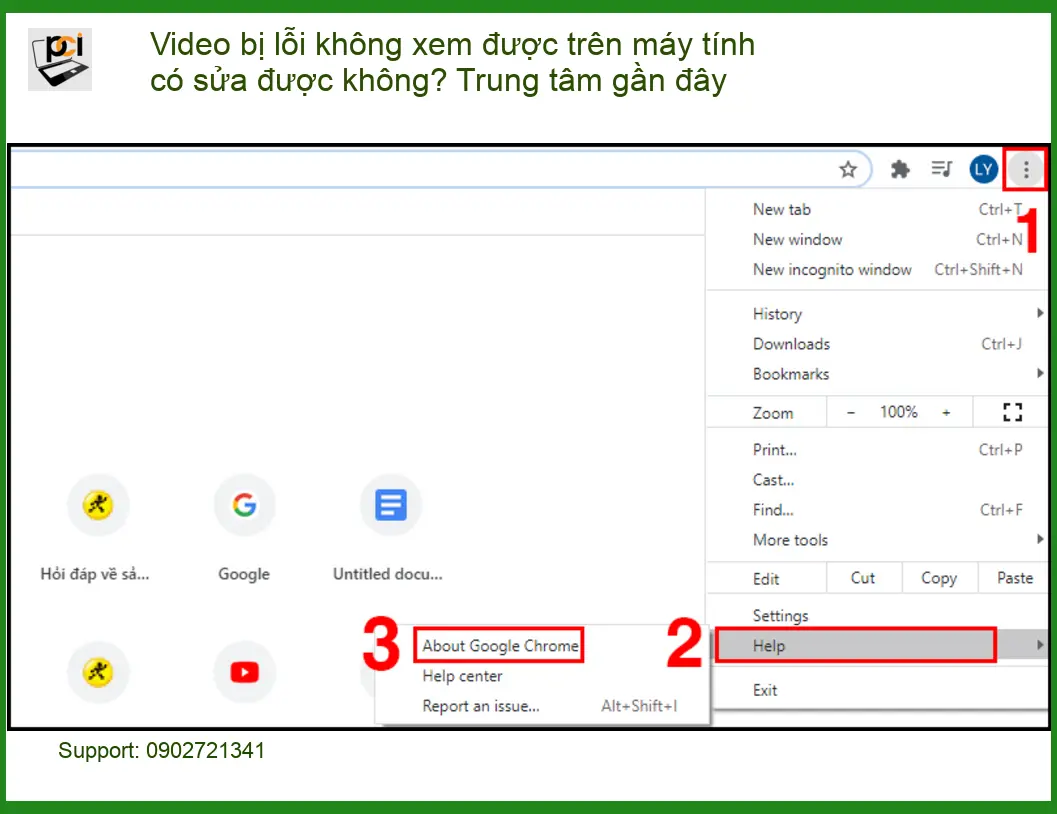This screenshot has width=1057, height=814.
Task: Select New tab from the menu
Action: (x=876, y=210)
